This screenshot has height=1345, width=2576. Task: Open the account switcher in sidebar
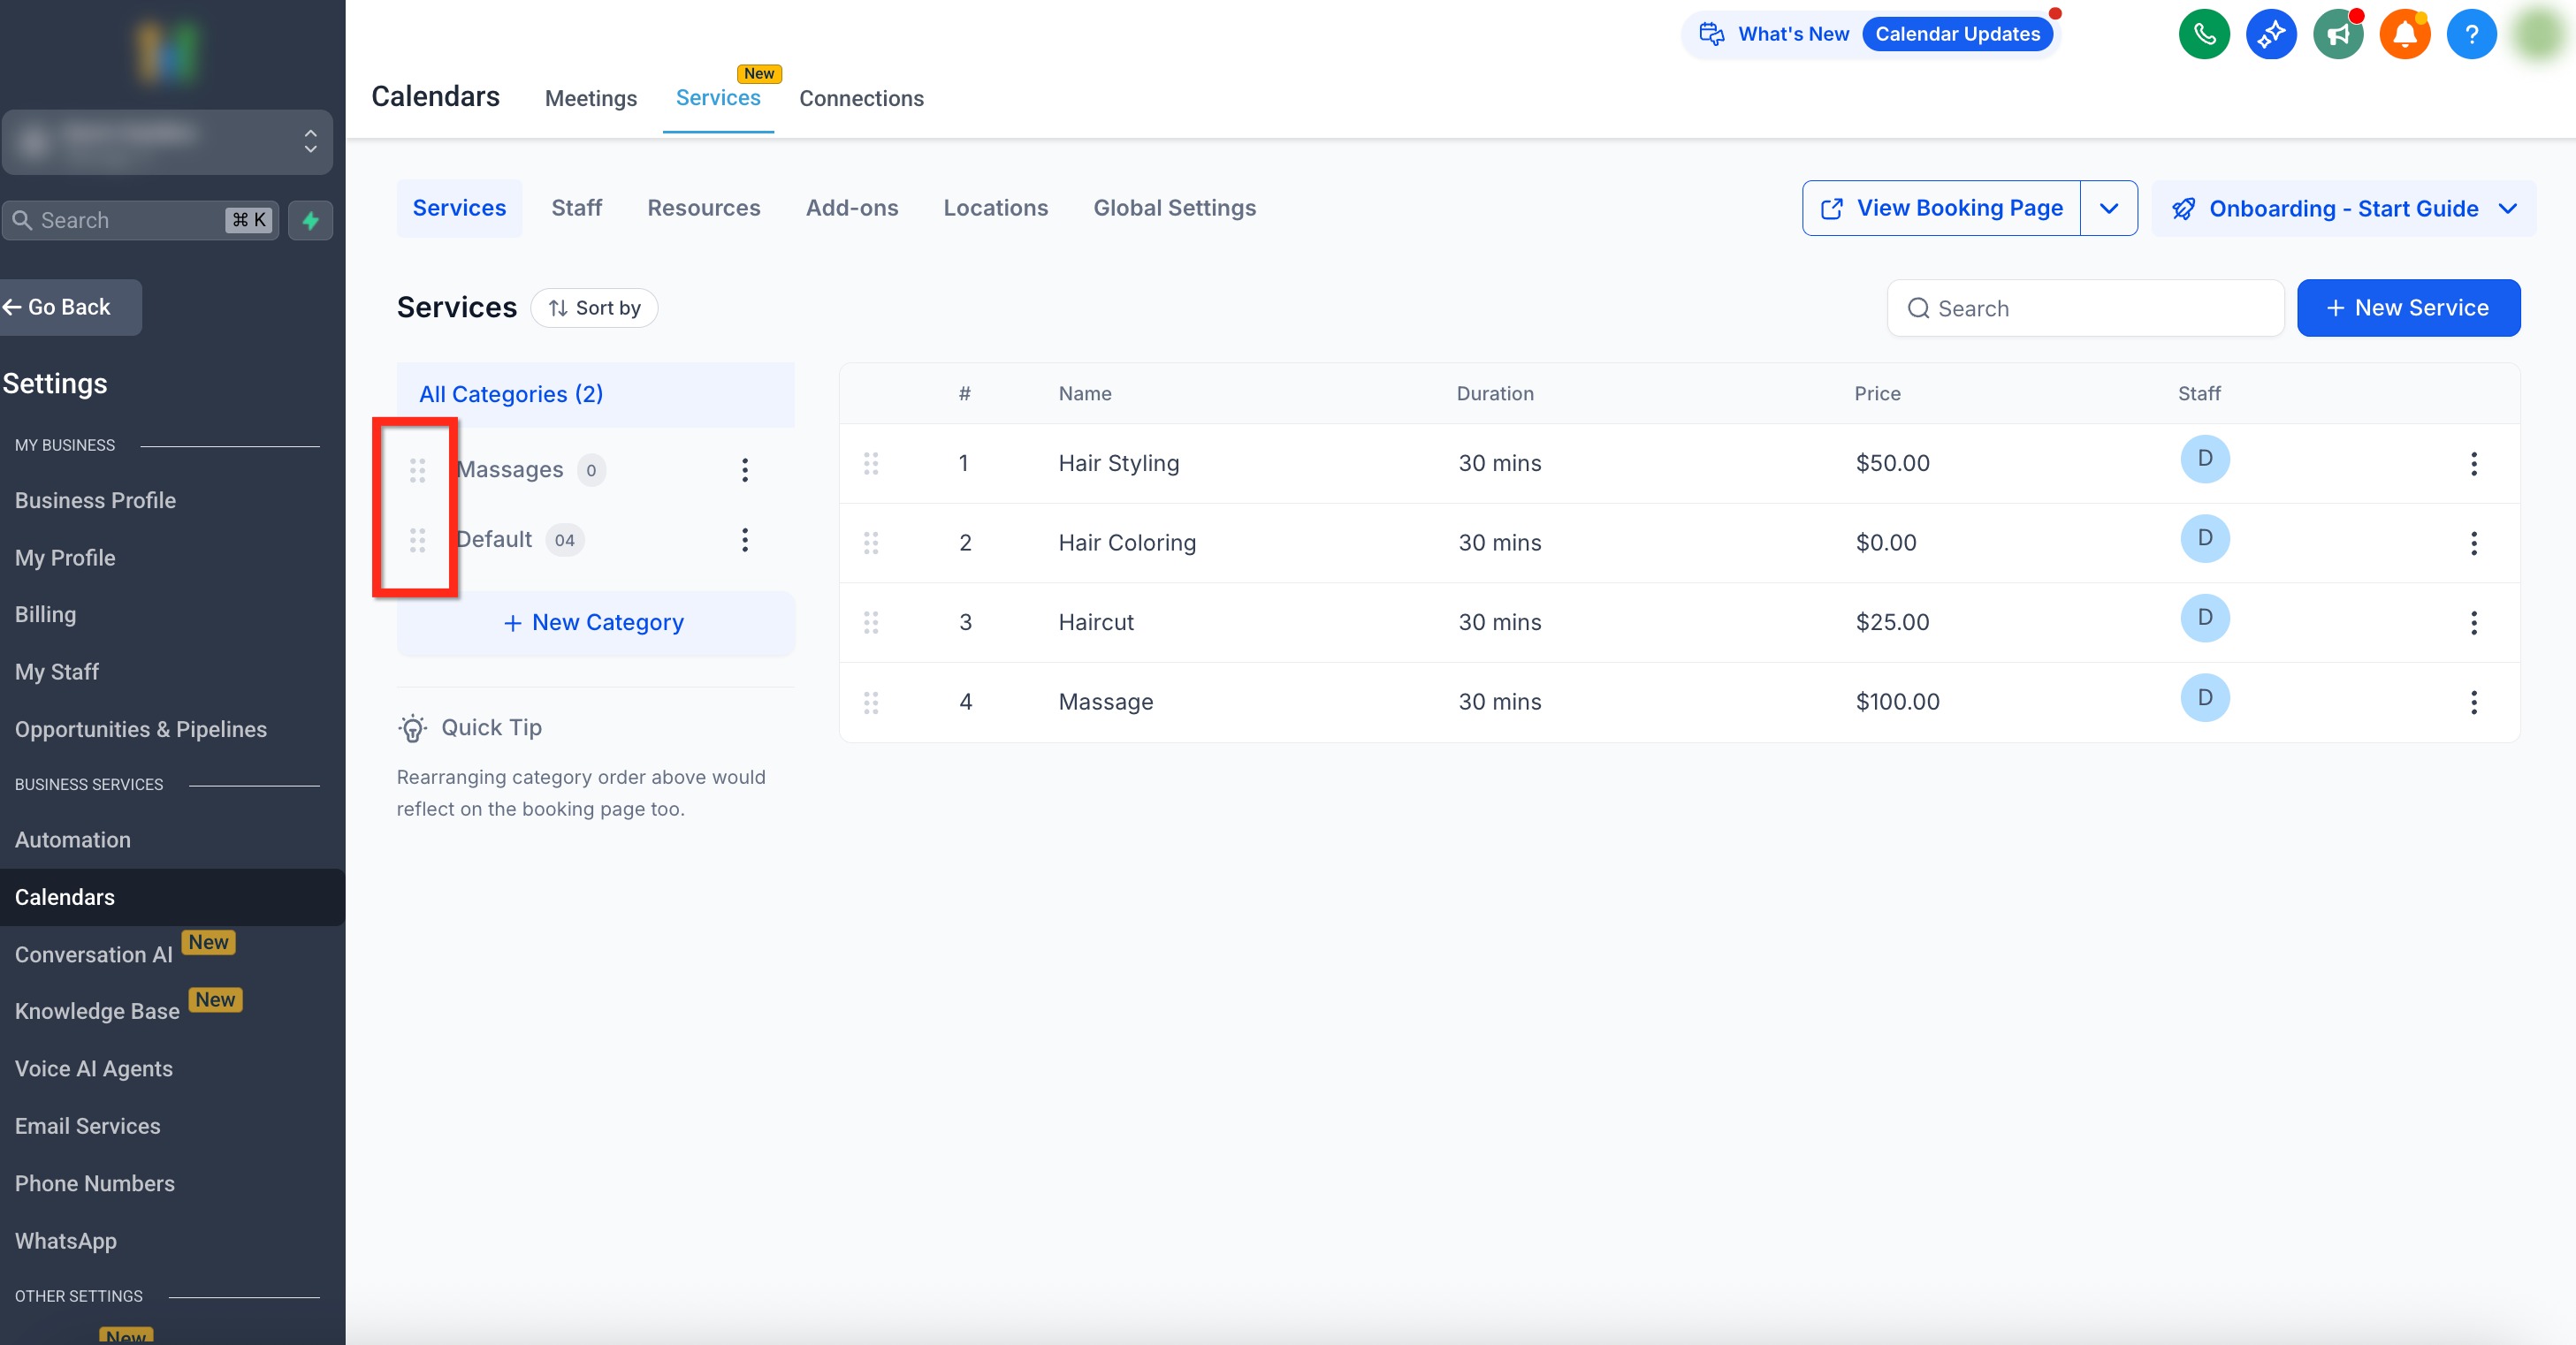(x=167, y=142)
